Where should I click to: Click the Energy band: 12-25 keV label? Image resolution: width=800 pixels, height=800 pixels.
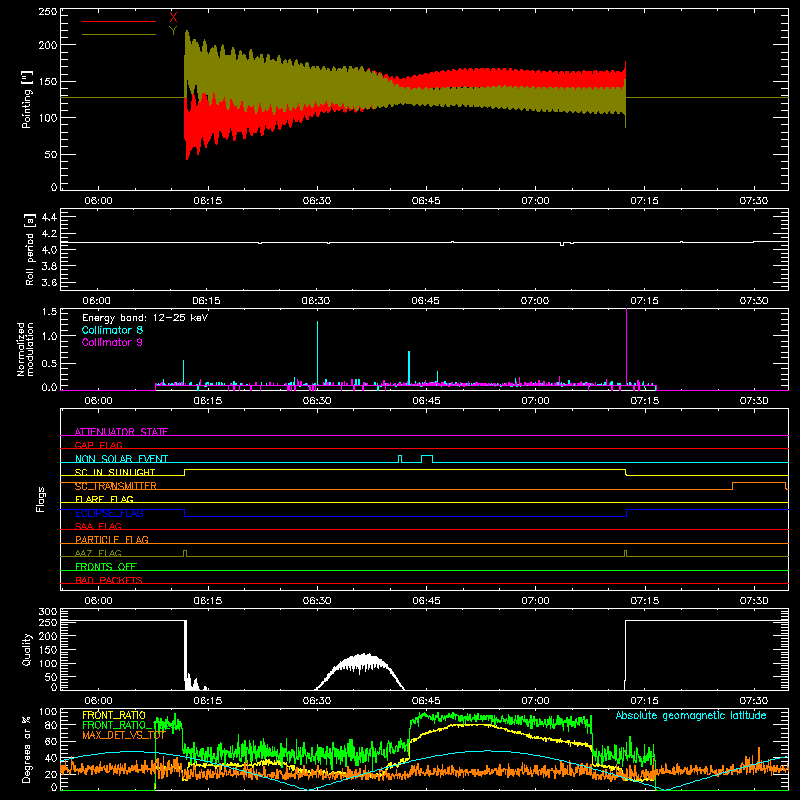pyautogui.click(x=145, y=318)
